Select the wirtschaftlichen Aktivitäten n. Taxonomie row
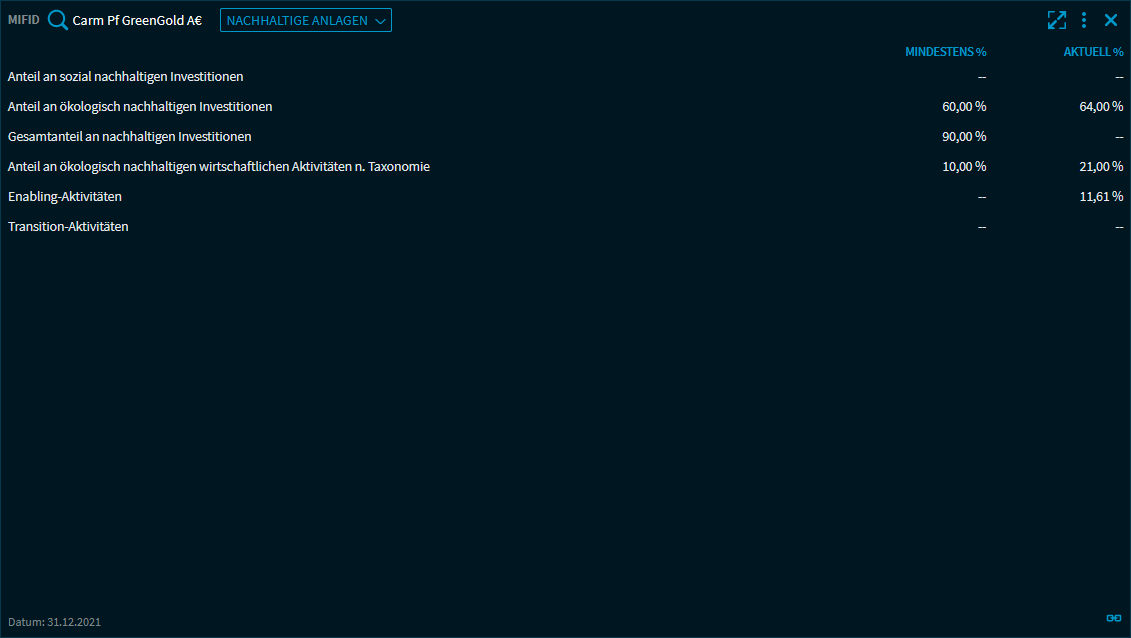This screenshot has width=1131, height=638. (219, 167)
